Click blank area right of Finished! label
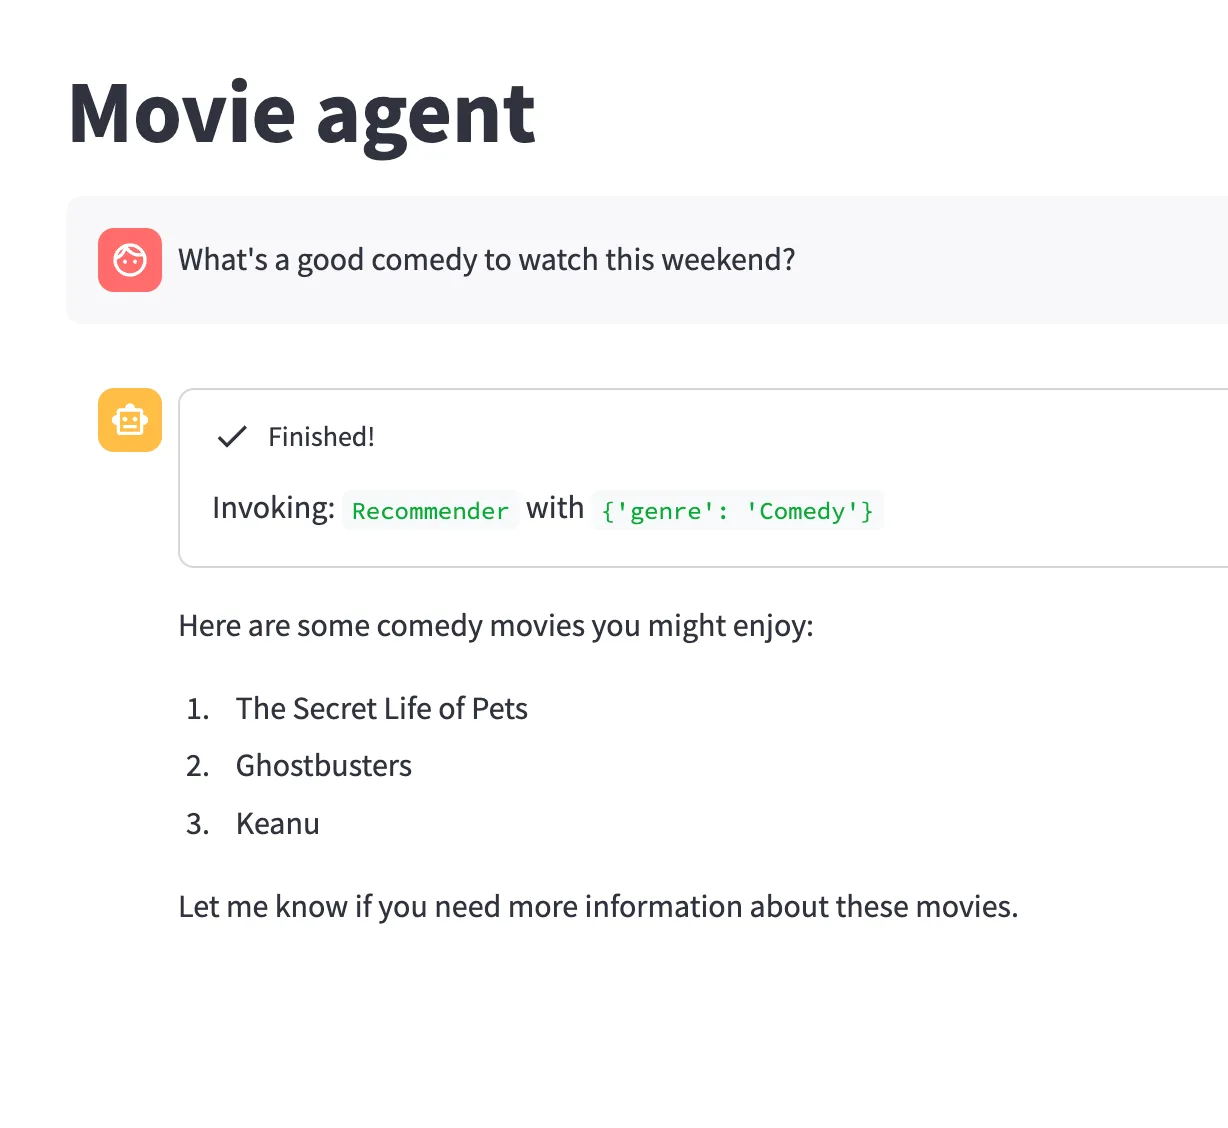 pyautogui.click(x=800, y=437)
